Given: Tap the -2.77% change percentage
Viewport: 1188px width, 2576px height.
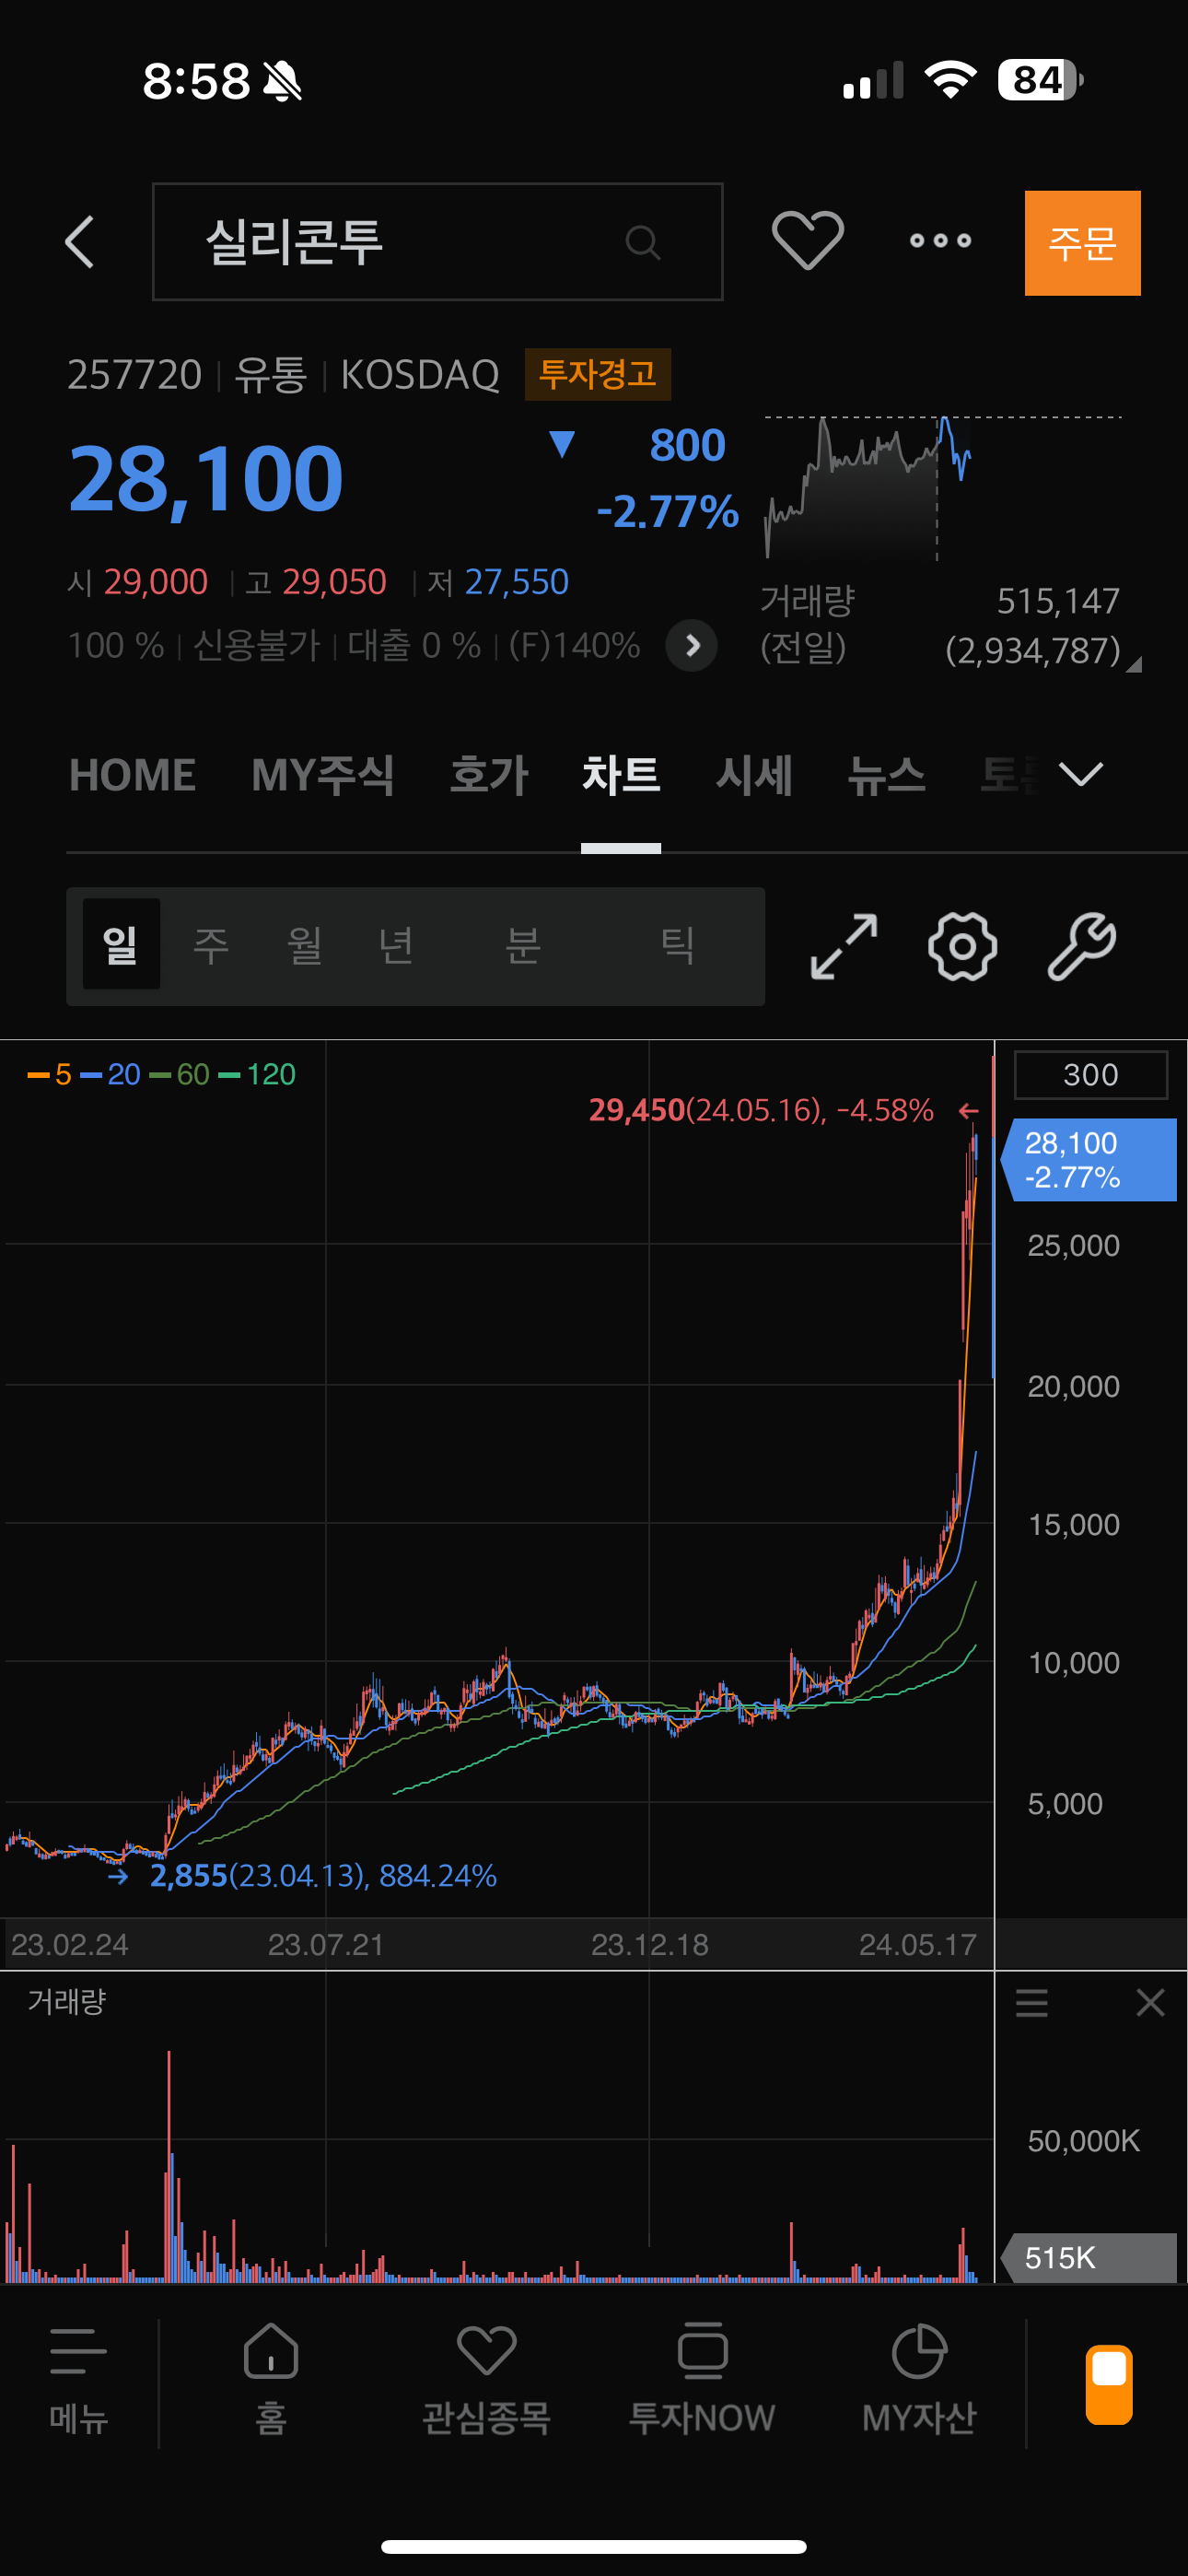Looking at the screenshot, I should (668, 512).
